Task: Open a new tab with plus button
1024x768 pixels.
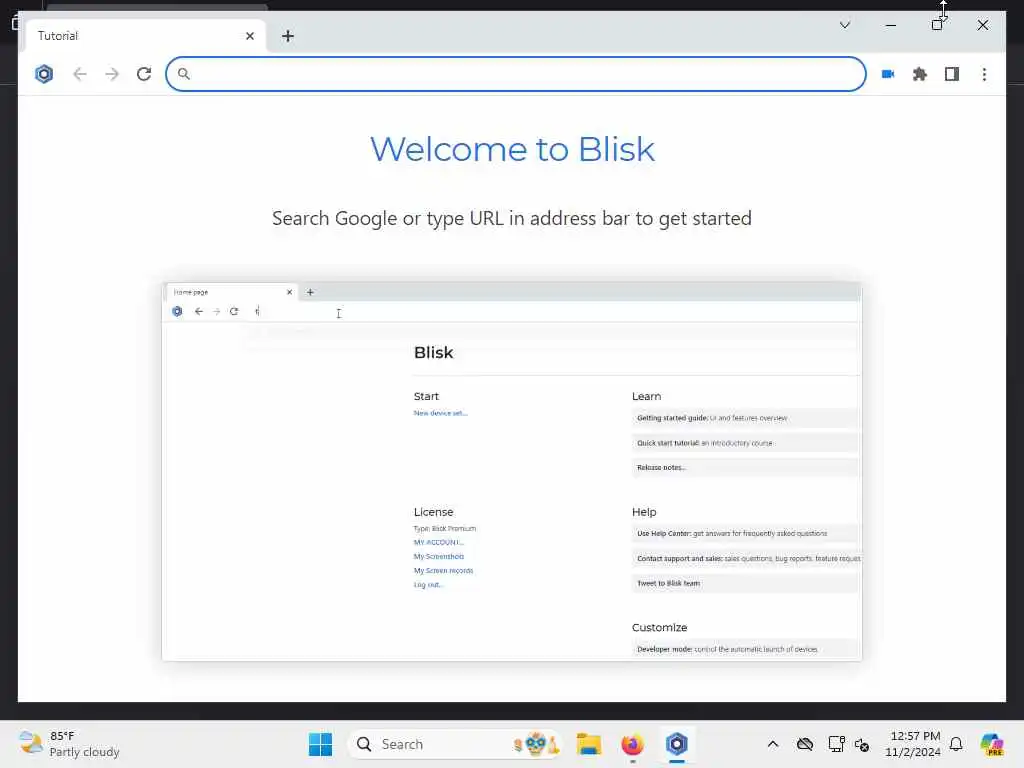Action: [x=288, y=36]
